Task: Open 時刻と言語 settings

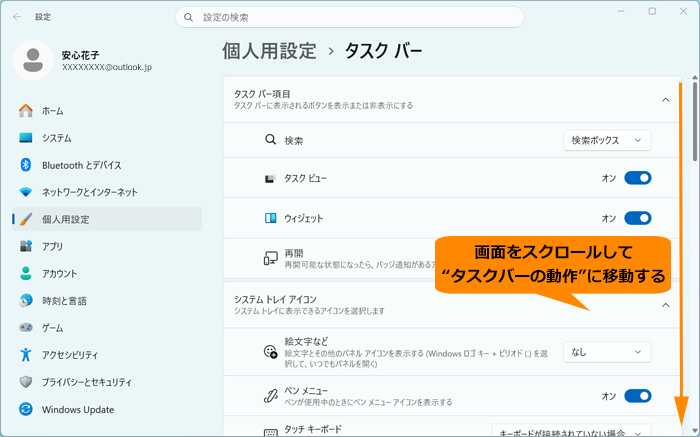Action: click(107, 301)
